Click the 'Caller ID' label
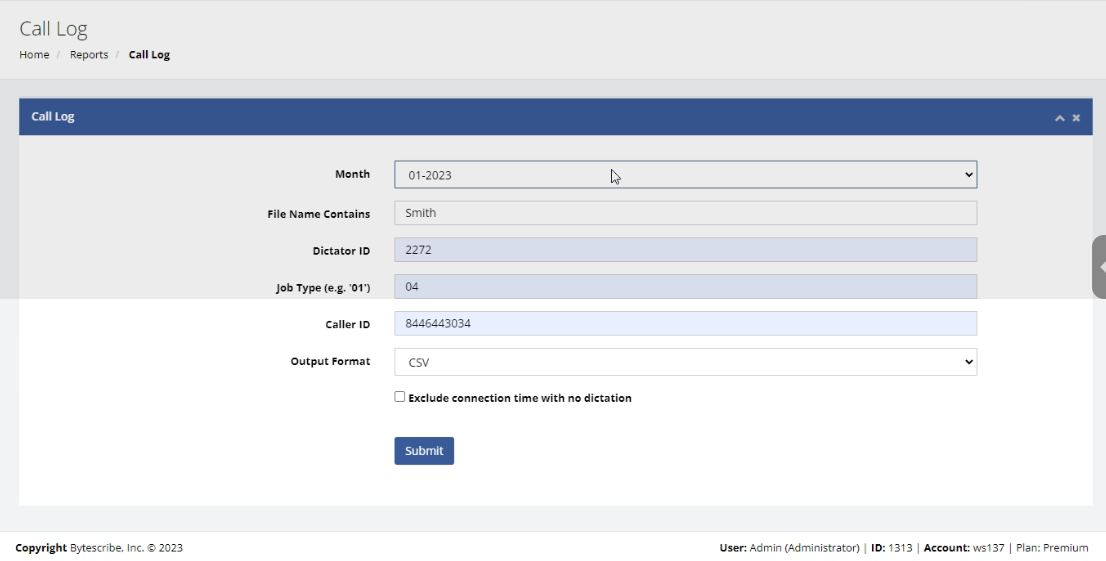The image size is (1106, 561). 347,325
